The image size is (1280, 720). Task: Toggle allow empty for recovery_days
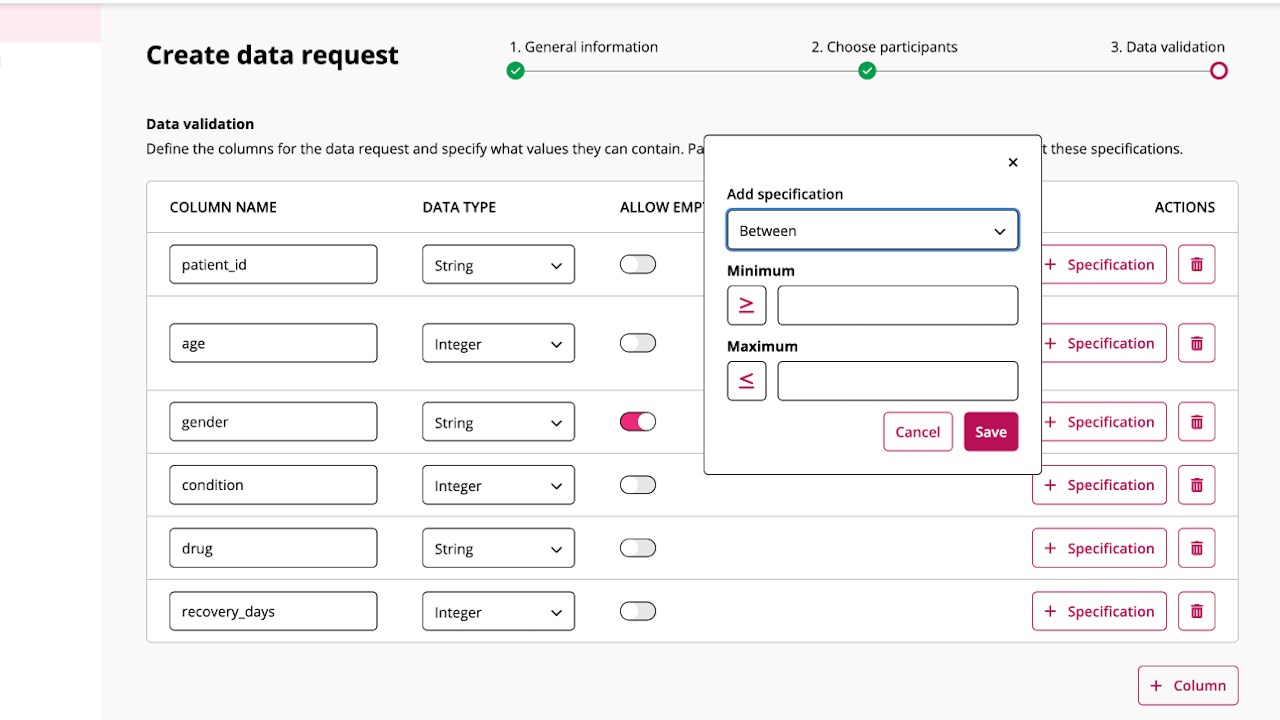point(638,611)
